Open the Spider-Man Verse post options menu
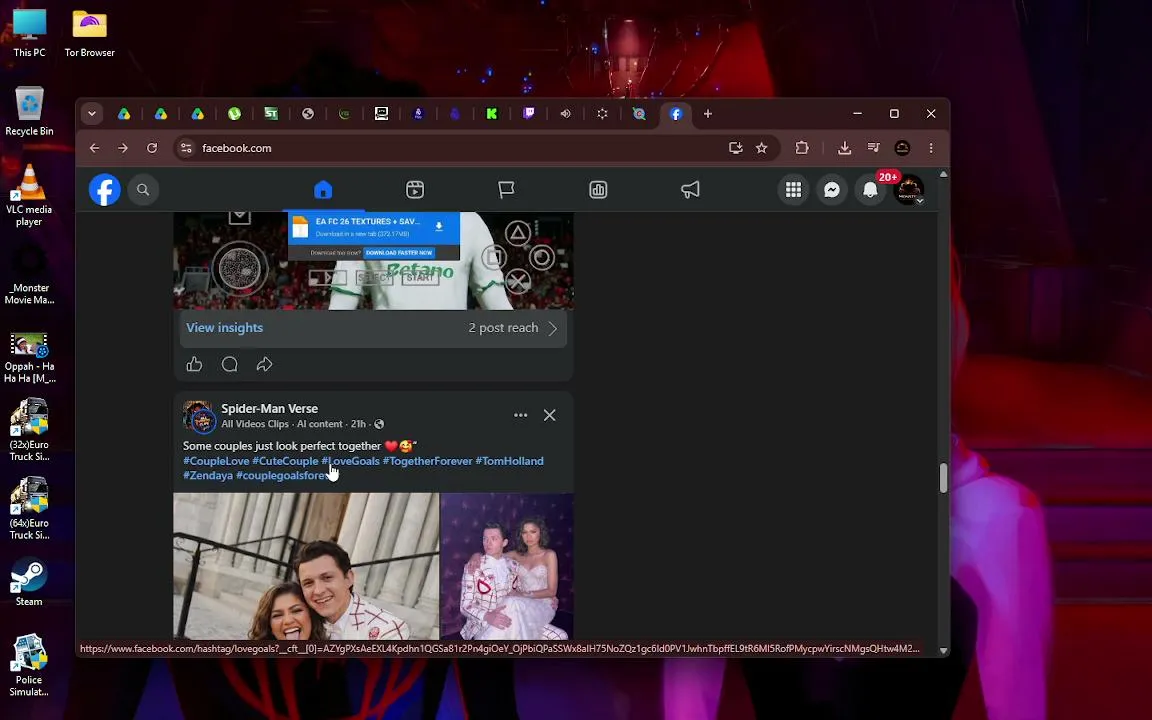 [520, 415]
